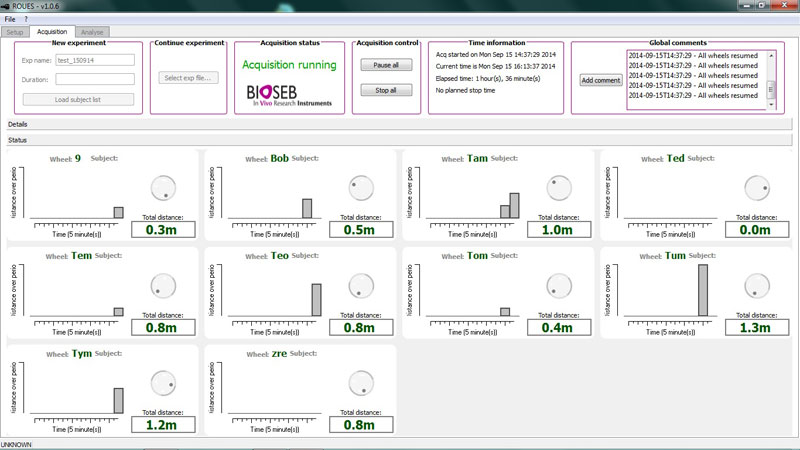Click Tam total distance 1.0m

[x=559, y=230]
